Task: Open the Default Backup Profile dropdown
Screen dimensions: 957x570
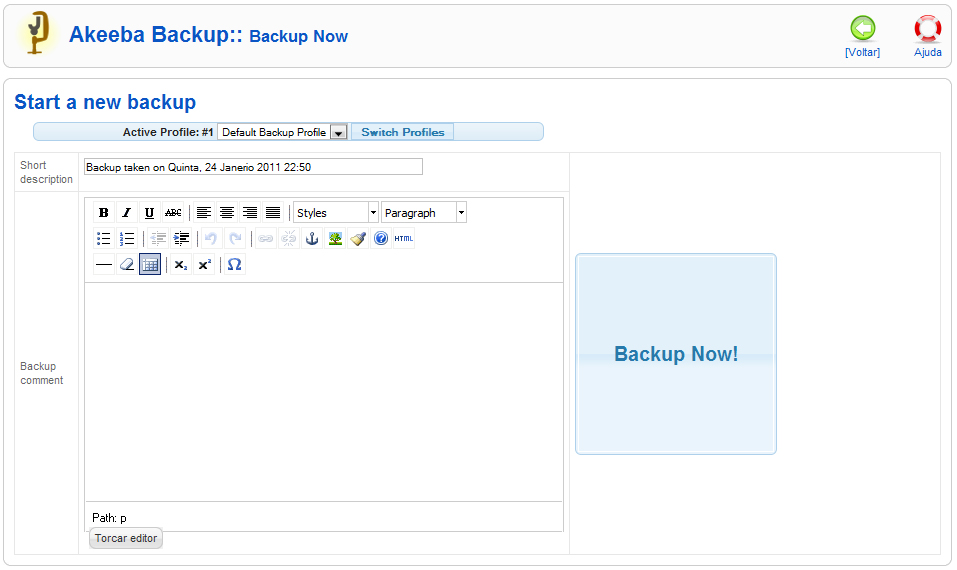Action: (x=283, y=132)
